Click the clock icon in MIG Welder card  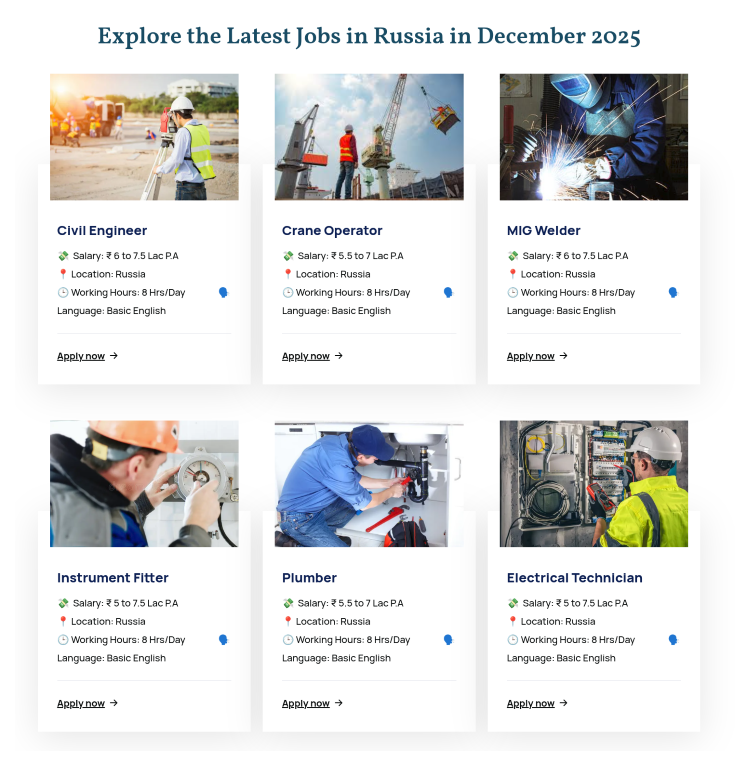tap(512, 293)
